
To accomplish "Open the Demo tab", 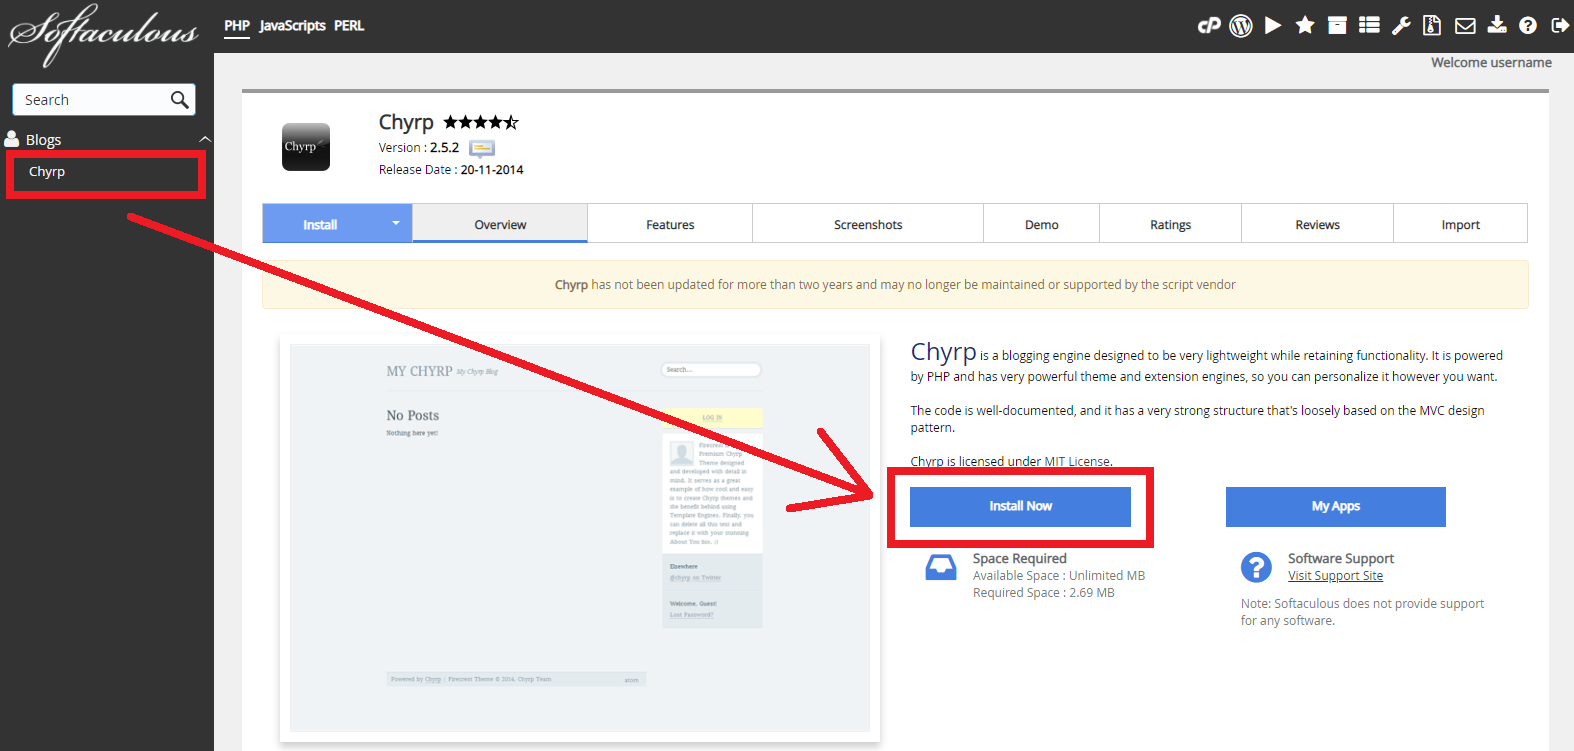I will pyautogui.click(x=1041, y=224).
